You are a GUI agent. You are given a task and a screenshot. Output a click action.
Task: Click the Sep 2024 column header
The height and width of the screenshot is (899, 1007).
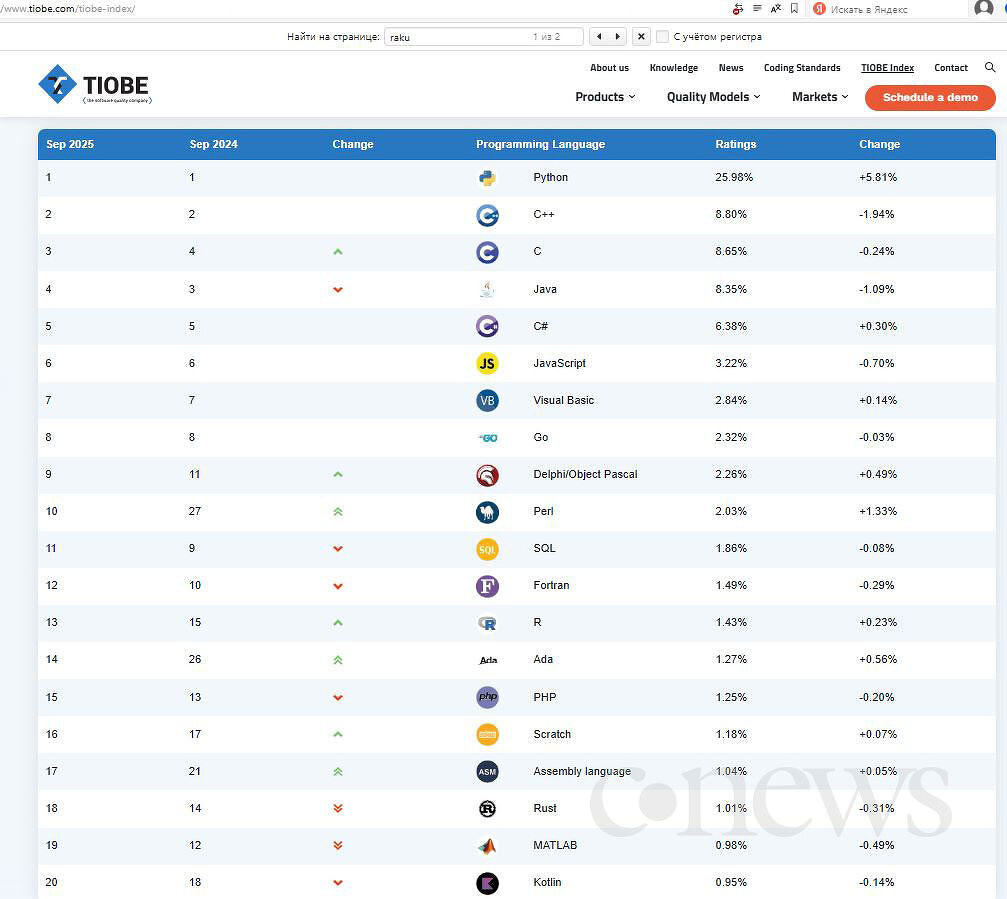[213, 144]
